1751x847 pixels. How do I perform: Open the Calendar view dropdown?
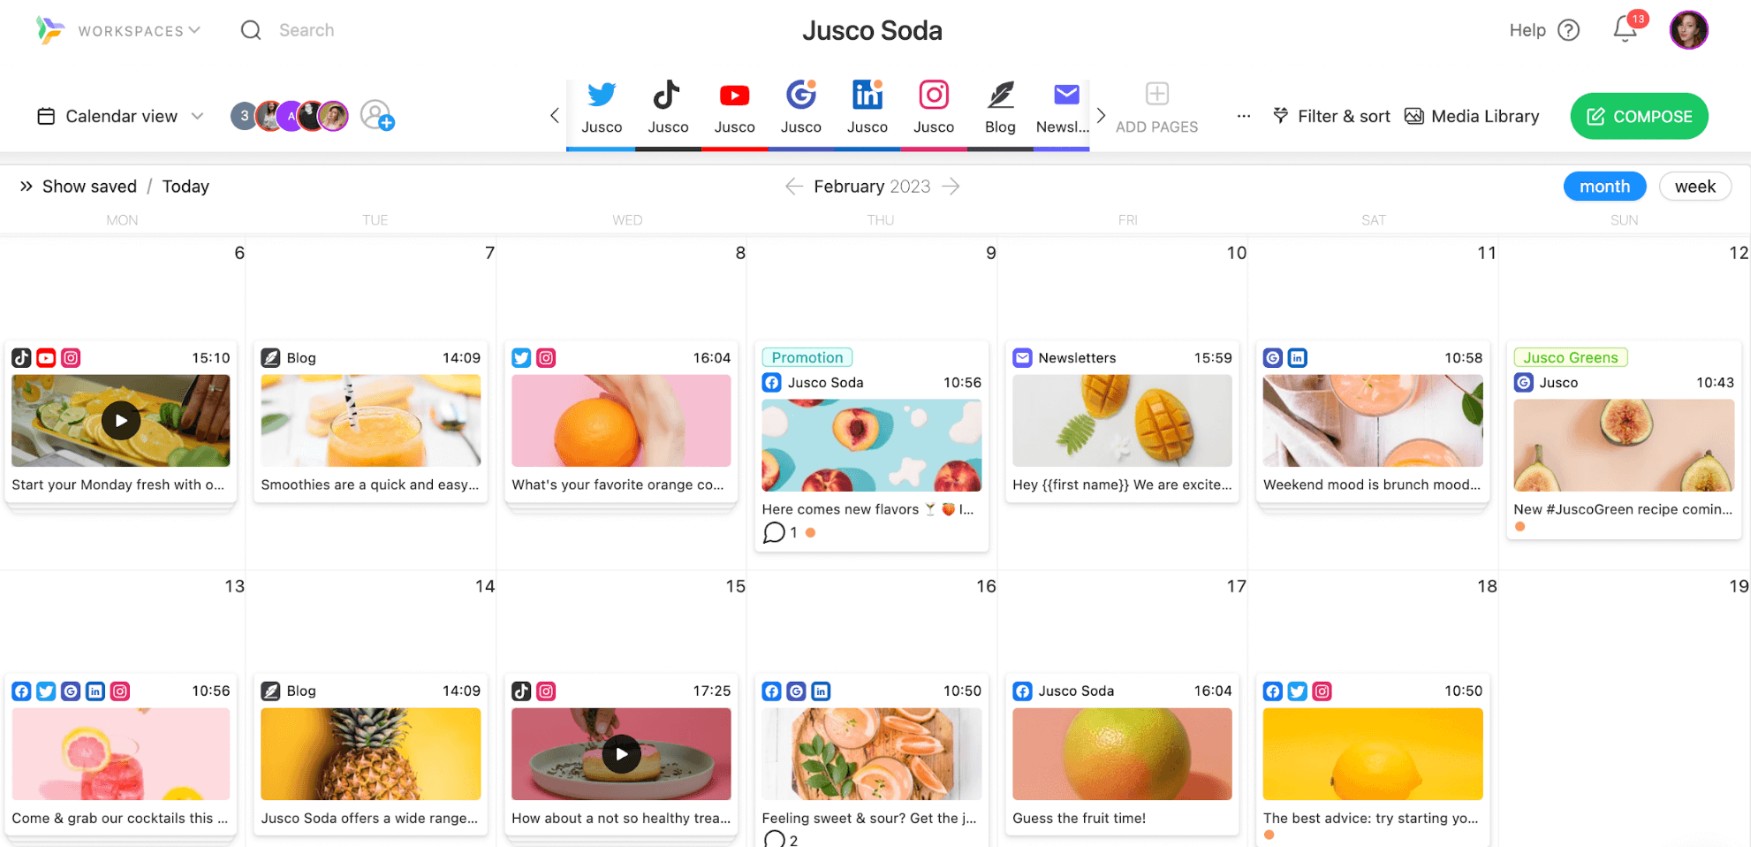[x=121, y=116]
